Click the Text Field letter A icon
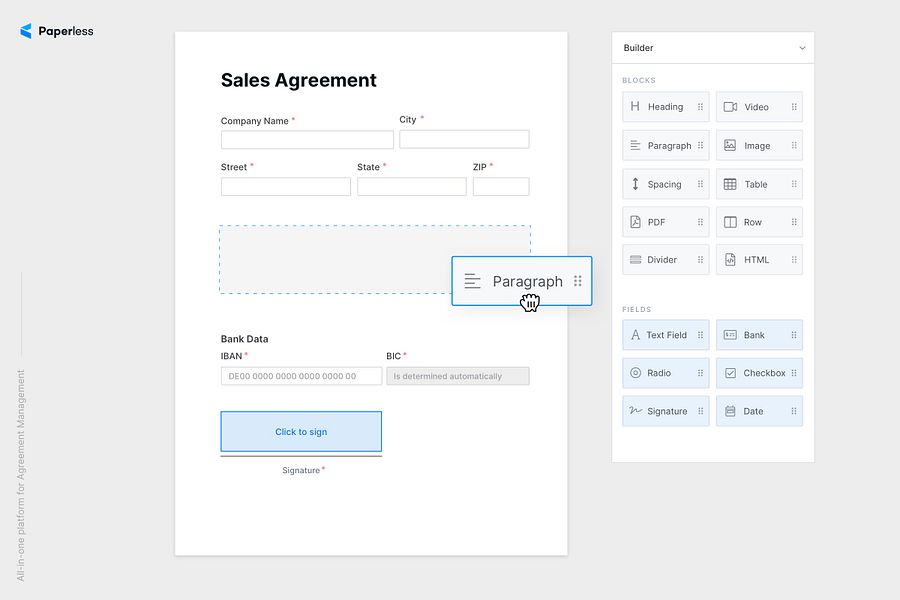 (635, 335)
